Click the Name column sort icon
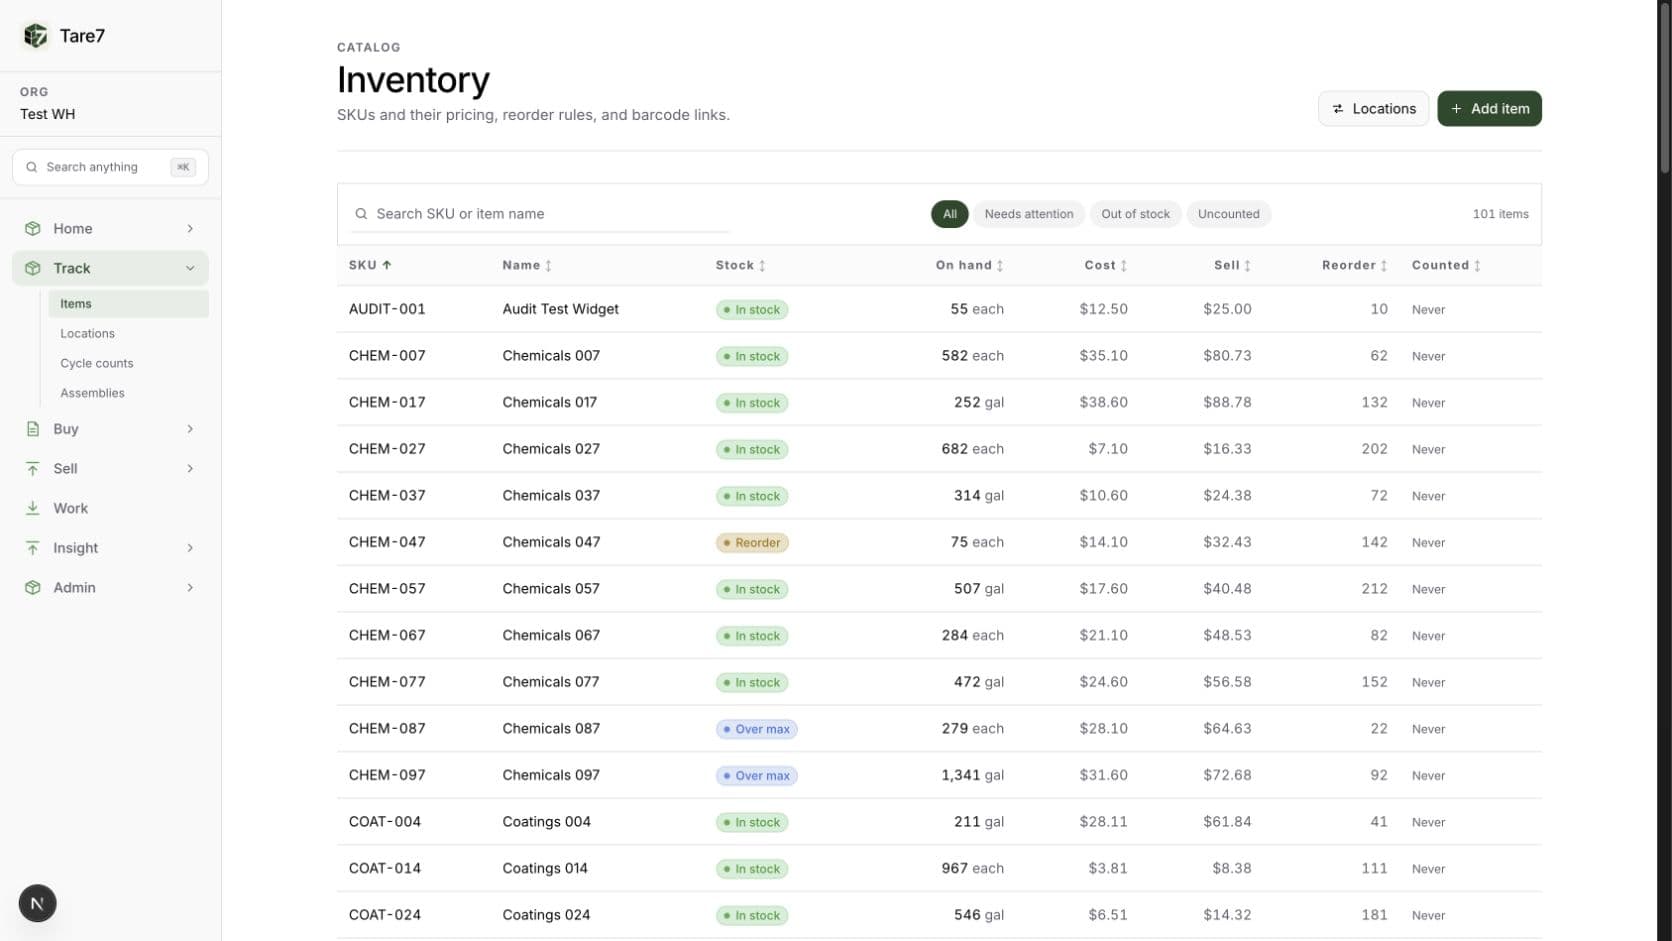Viewport: 1672px width, 941px height. point(548,266)
